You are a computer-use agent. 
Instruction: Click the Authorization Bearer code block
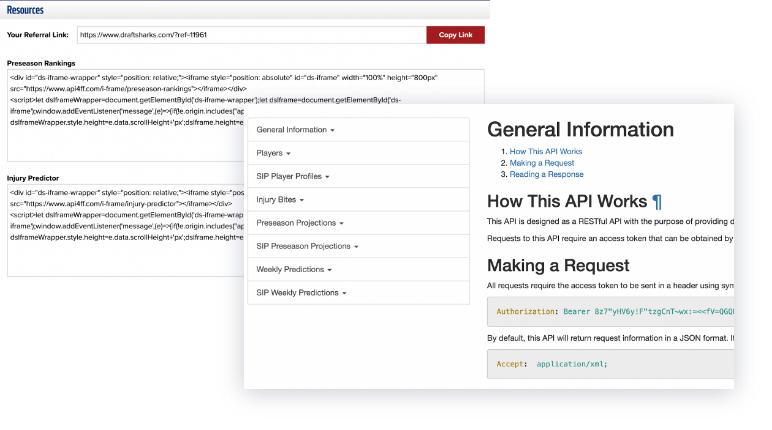[610, 311]
